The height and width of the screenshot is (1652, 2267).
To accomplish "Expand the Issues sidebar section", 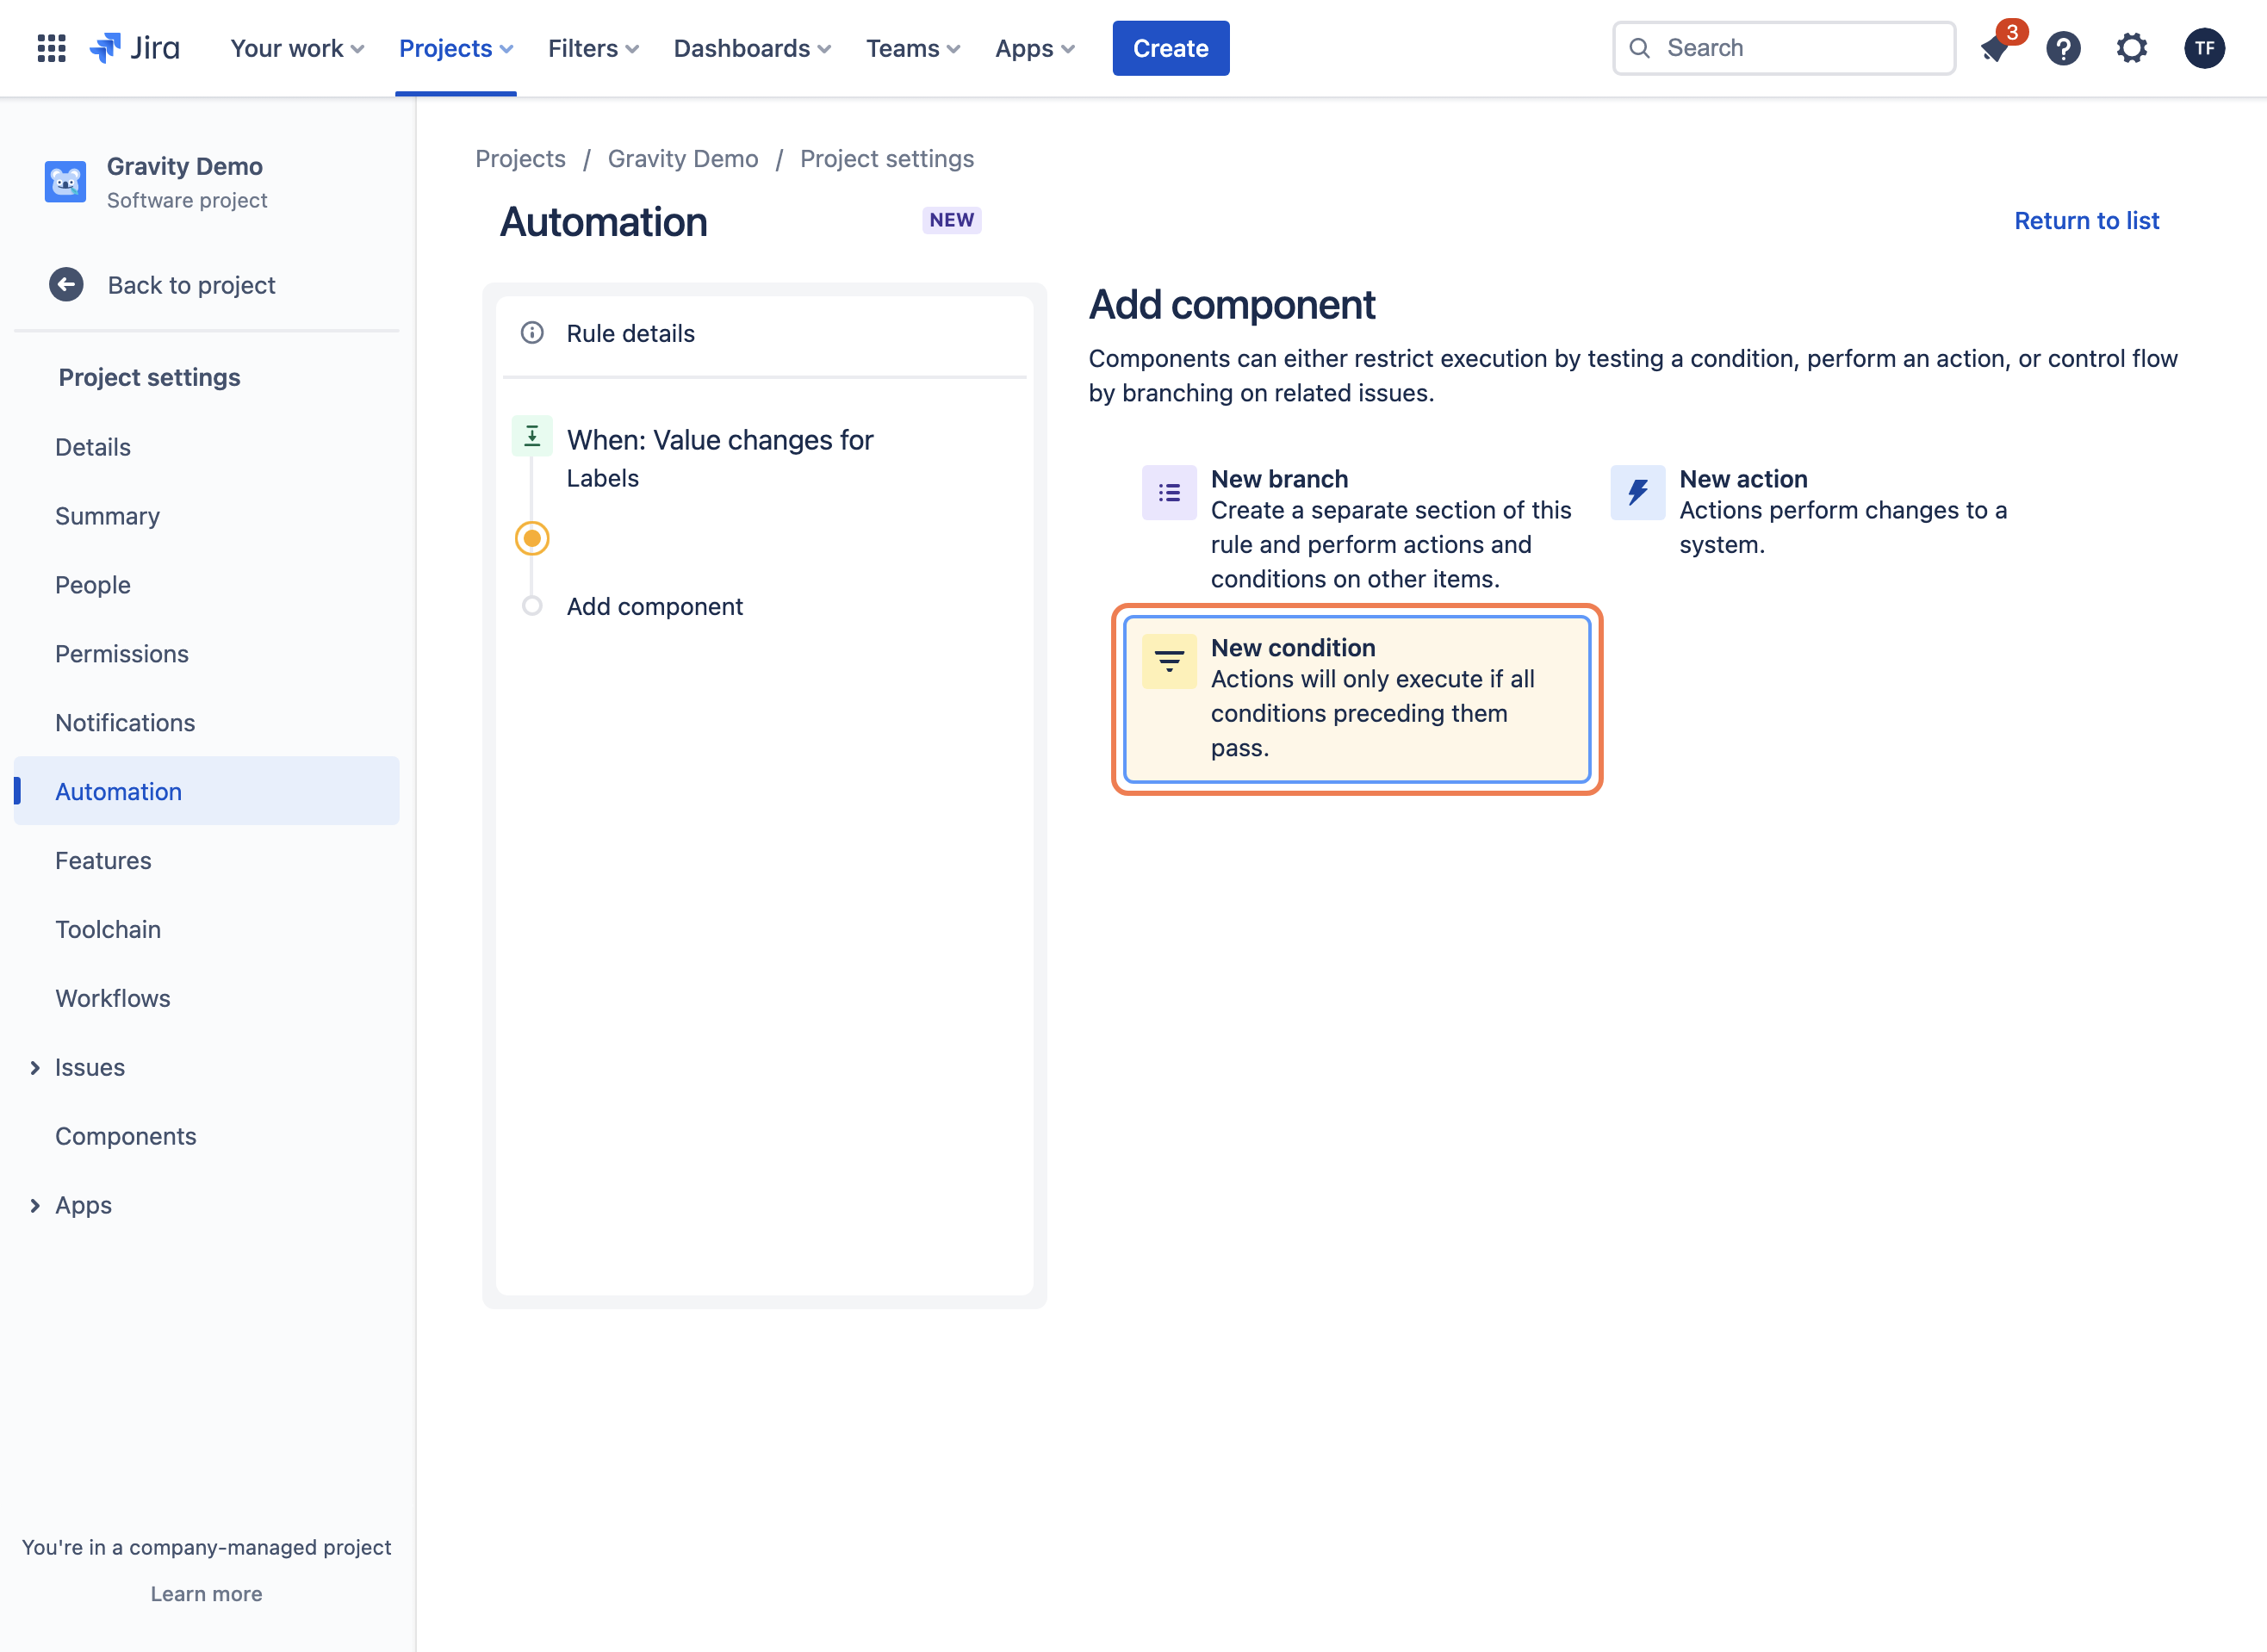I will [x=34, y=1068].
